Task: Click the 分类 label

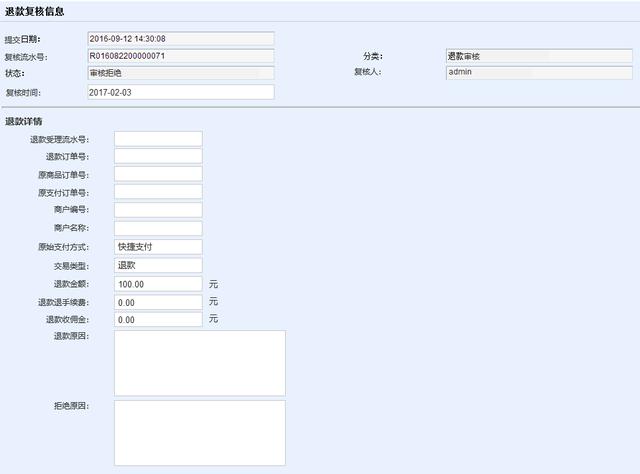Action: [x=373, y=56]
